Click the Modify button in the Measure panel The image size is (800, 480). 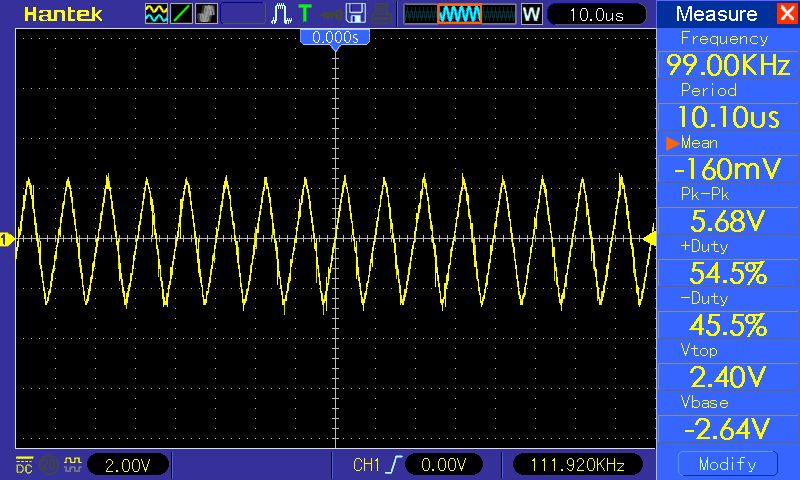[728, 464]
